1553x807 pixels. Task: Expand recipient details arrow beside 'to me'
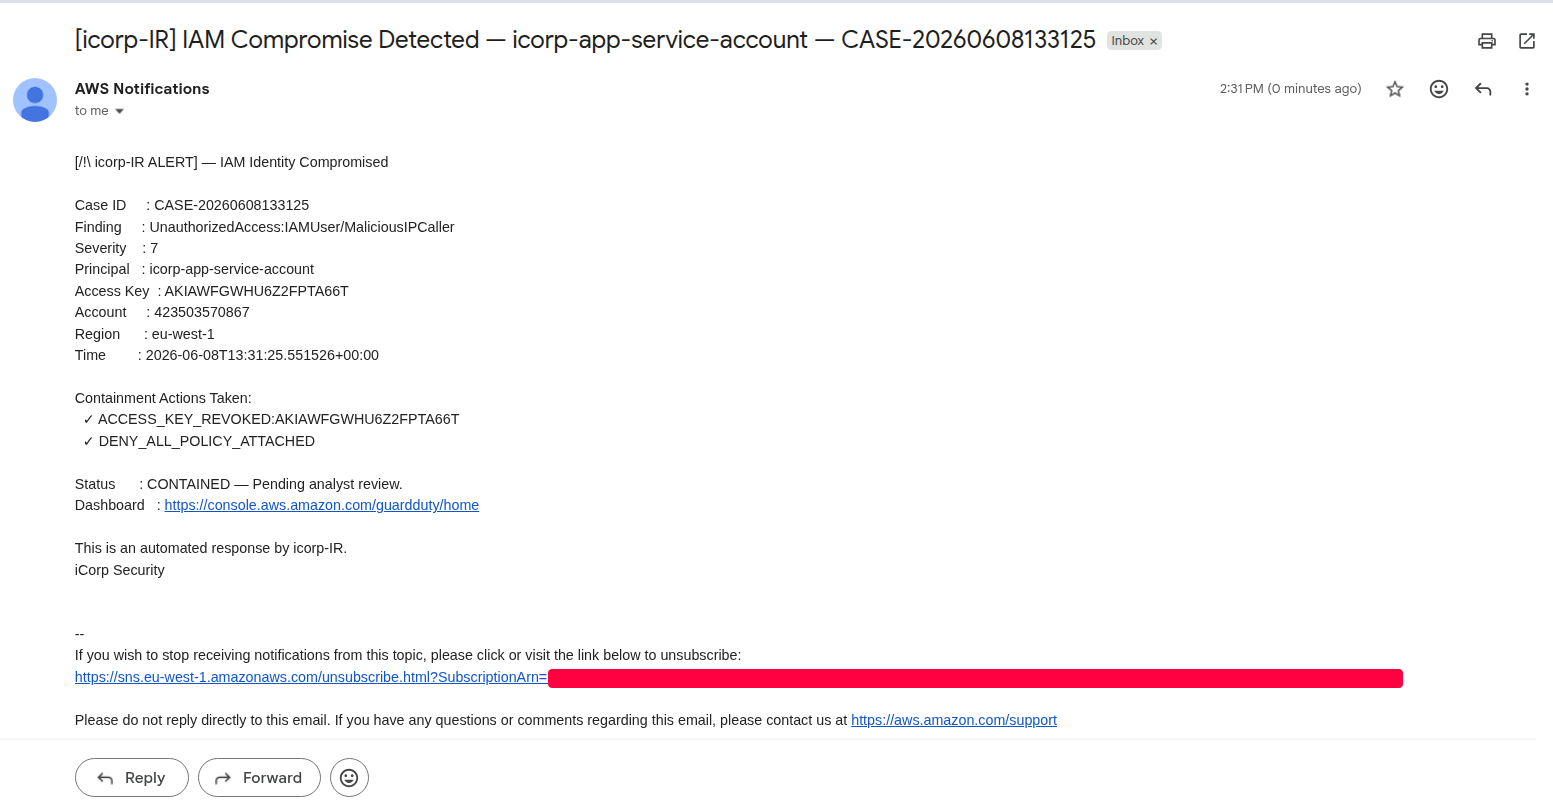(120, 111)
